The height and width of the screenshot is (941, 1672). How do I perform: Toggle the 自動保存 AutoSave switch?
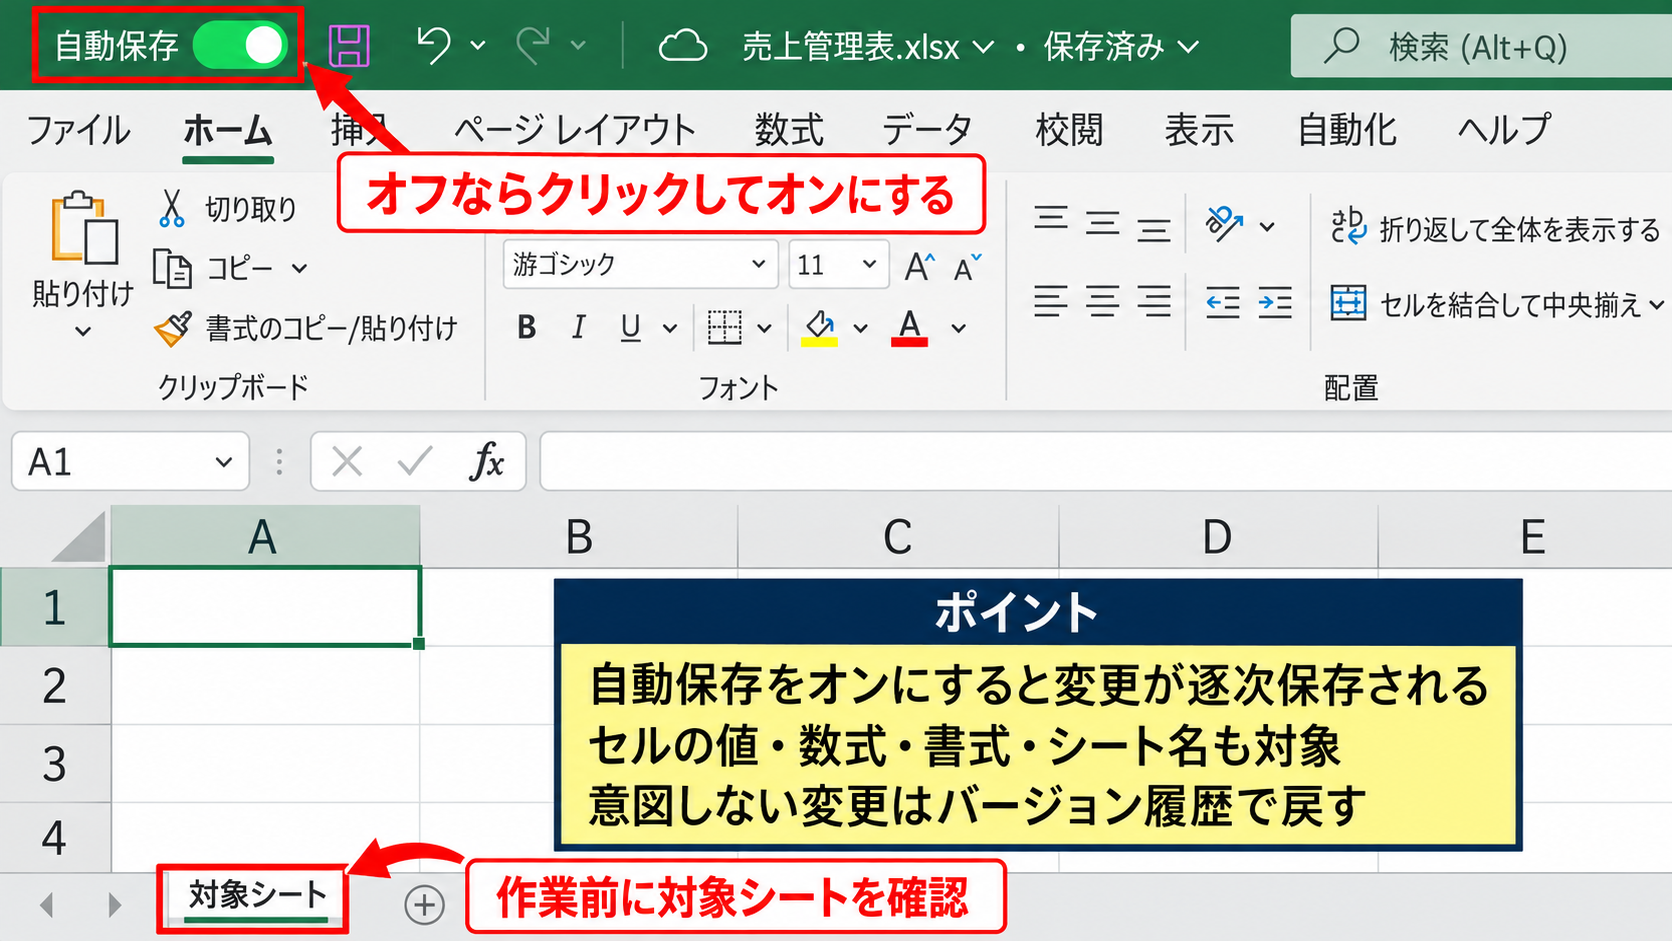tap(241, 46)
